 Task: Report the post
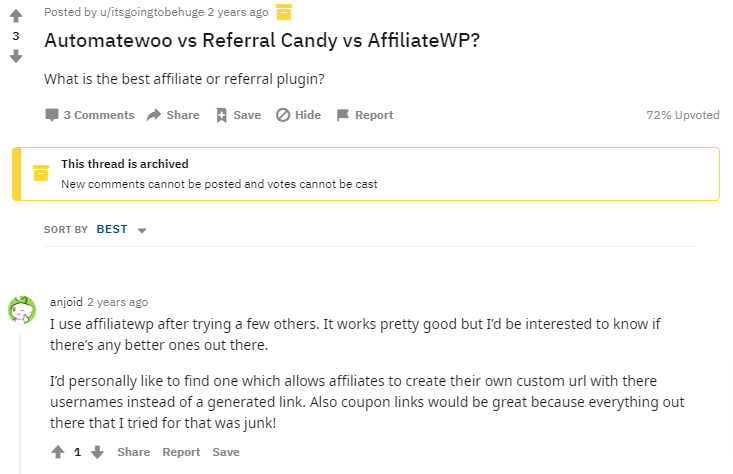pos(364,115)
